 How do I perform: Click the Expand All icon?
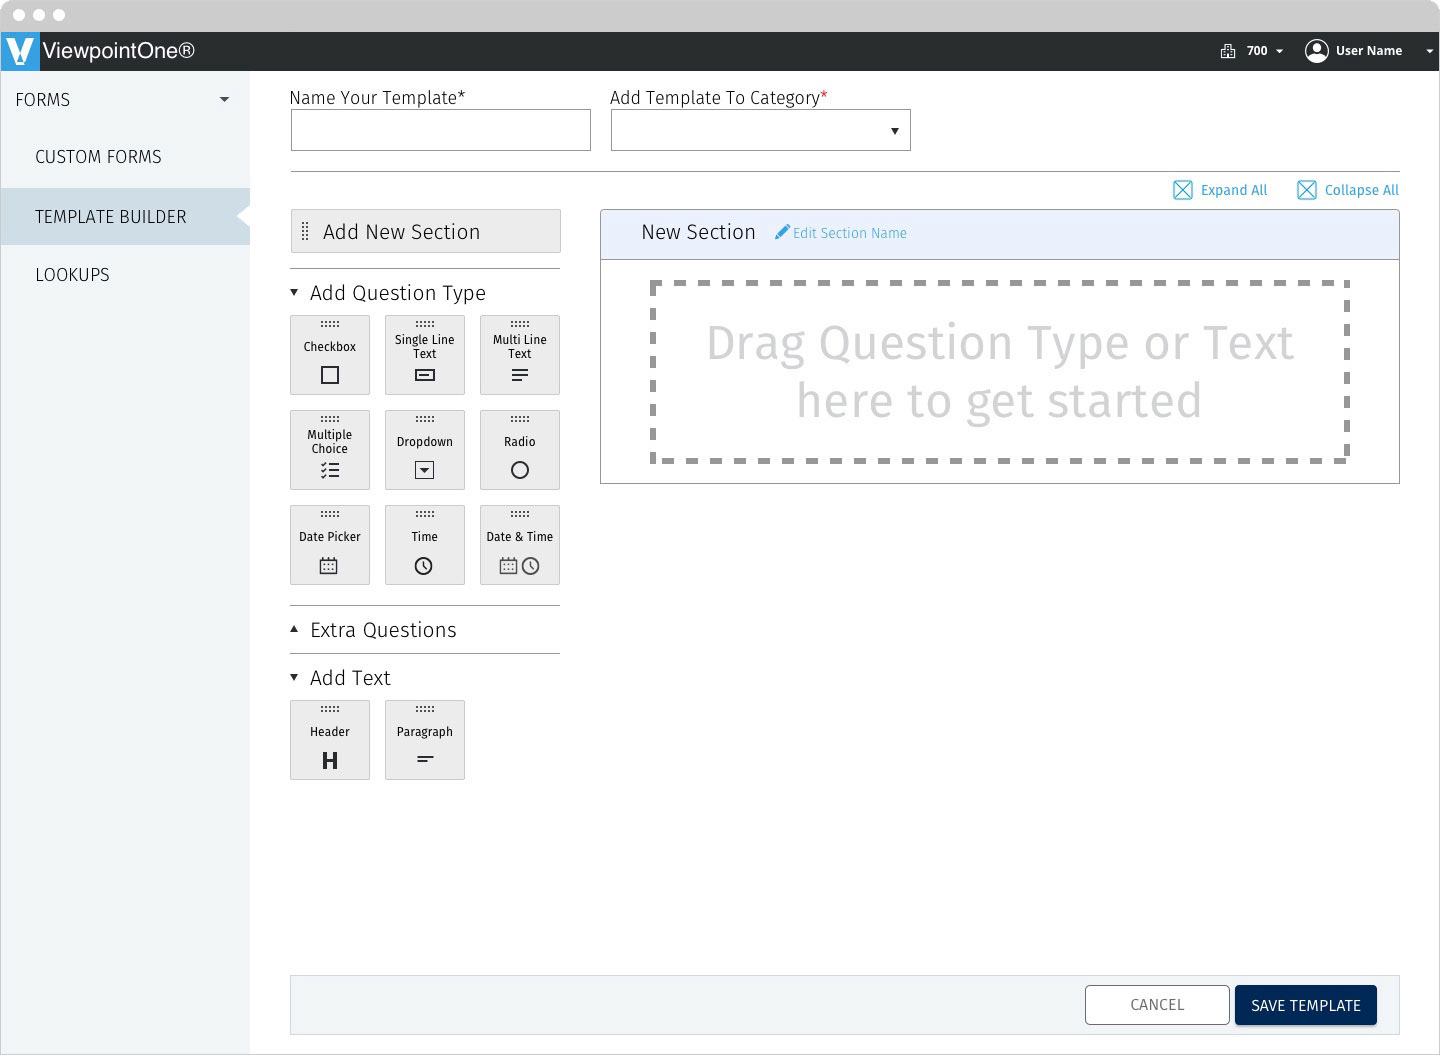1182,190
